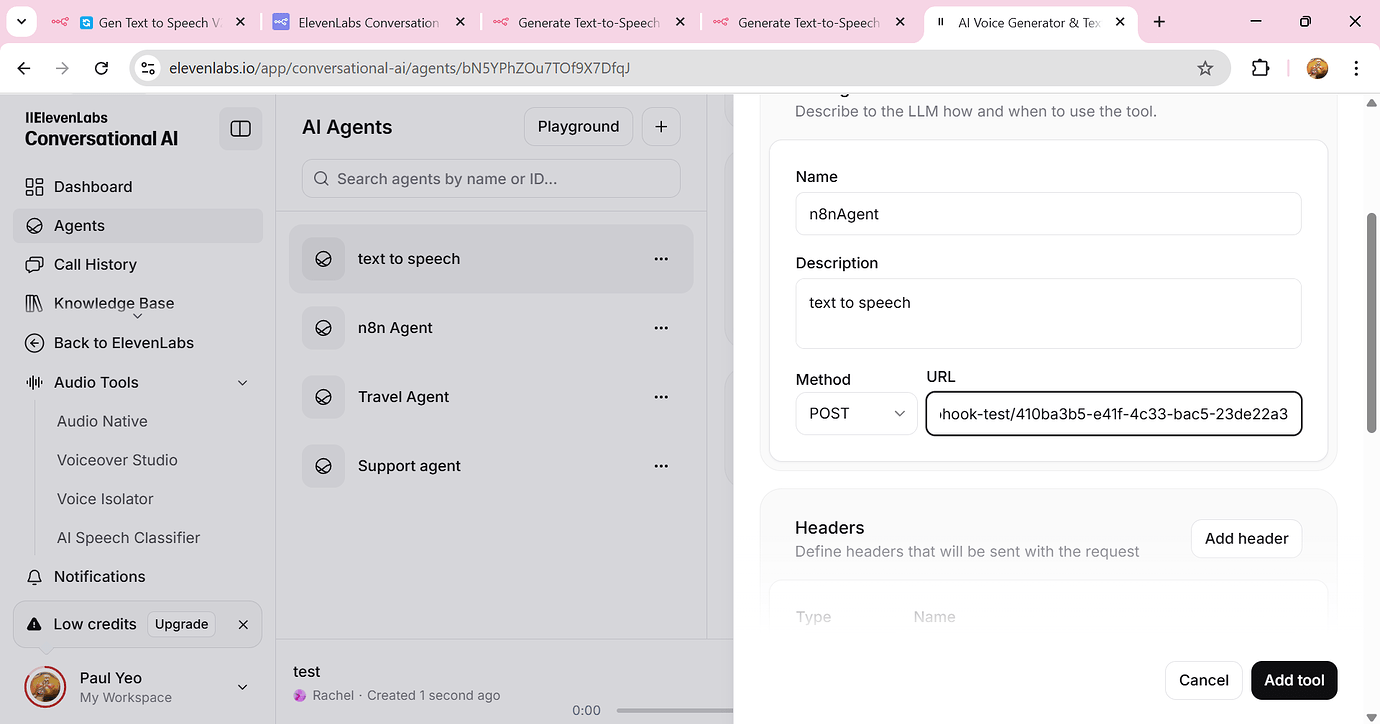Bookmark the page with the star icon

click(1205, 68)
